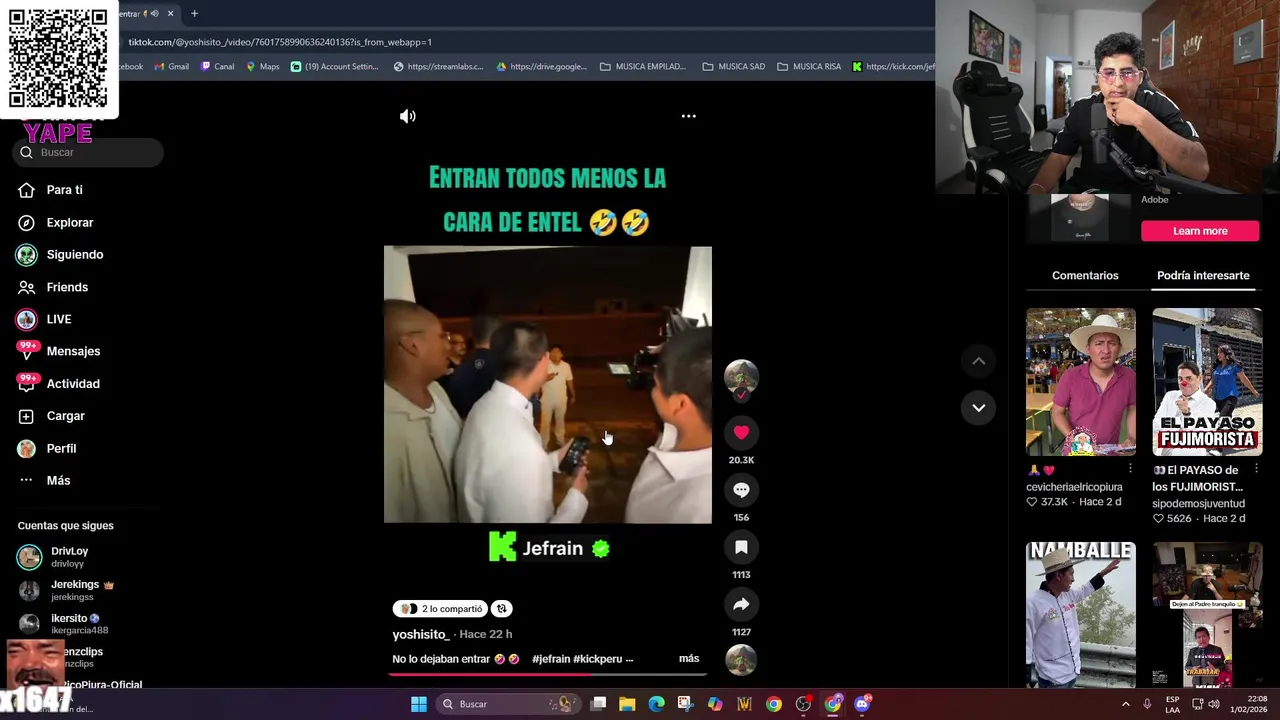Go to previous video with up chevron
The width and height of the screenshot is (1280, 720).
tap(978, 361)
